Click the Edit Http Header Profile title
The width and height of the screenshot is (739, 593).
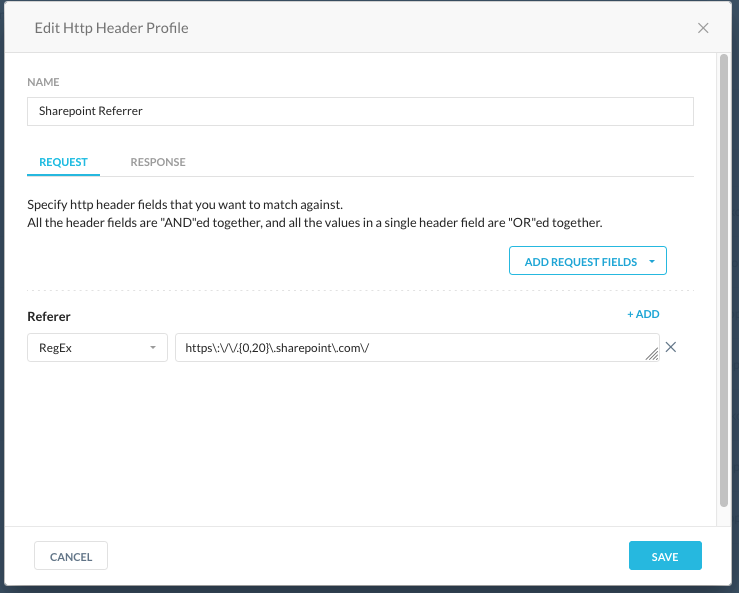[111, 28]
